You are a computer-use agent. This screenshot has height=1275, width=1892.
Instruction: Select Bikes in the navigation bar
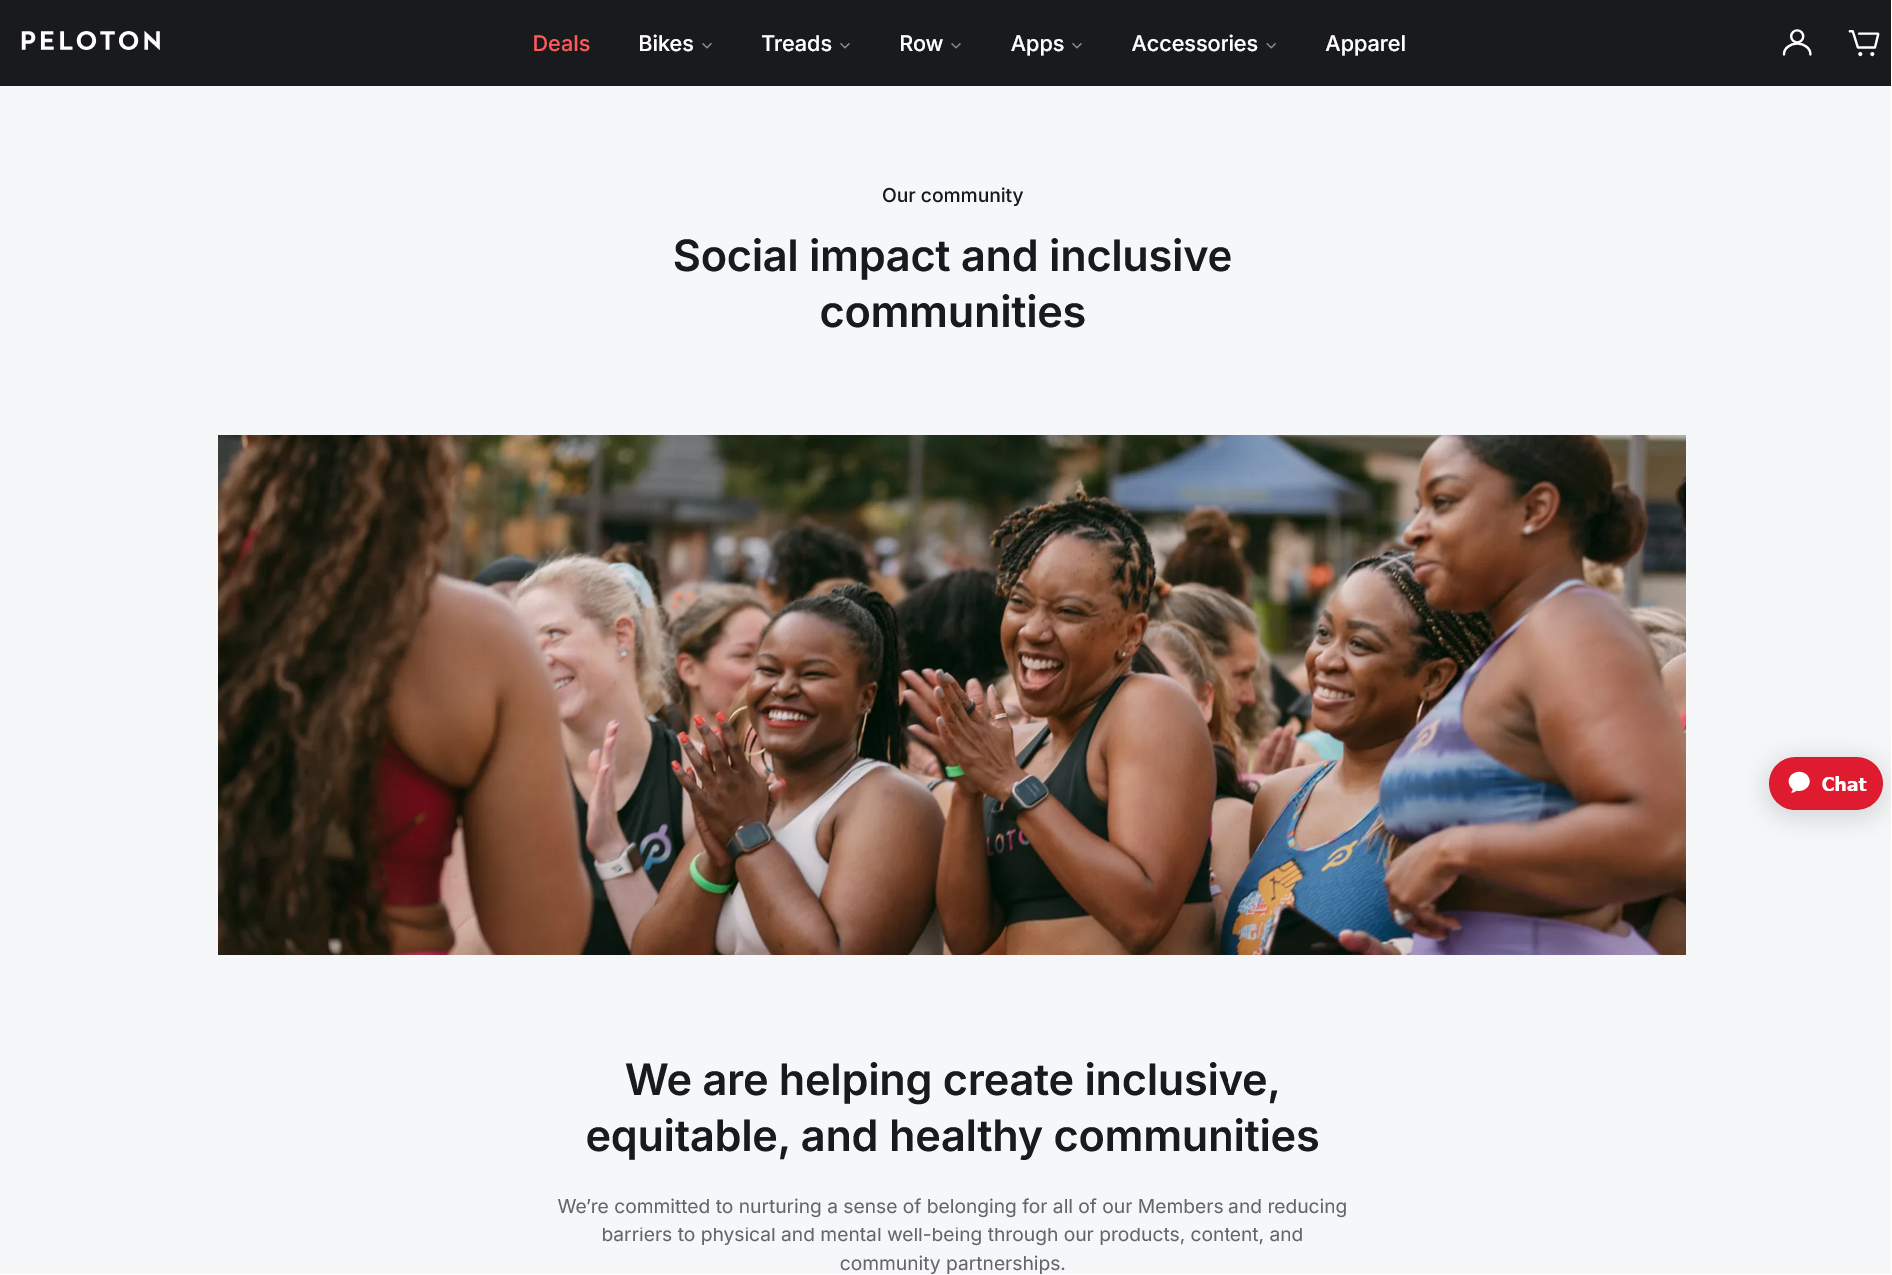[666, 43]
